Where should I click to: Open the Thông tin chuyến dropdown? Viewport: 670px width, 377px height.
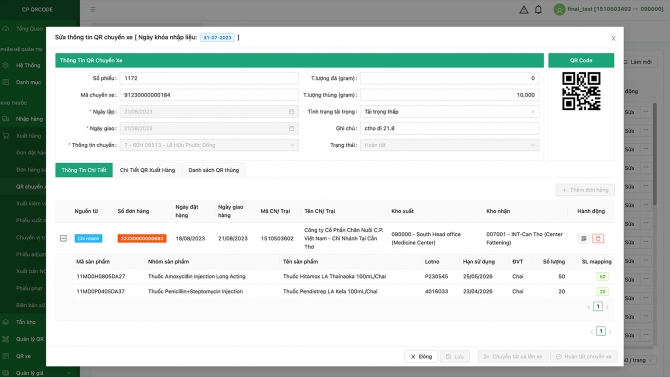209,145
